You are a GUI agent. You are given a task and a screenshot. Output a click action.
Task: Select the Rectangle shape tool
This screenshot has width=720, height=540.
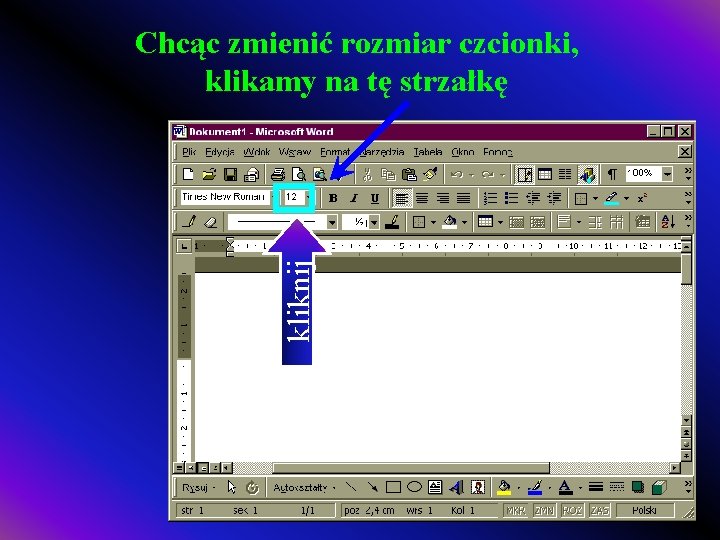tap(393, 487)
